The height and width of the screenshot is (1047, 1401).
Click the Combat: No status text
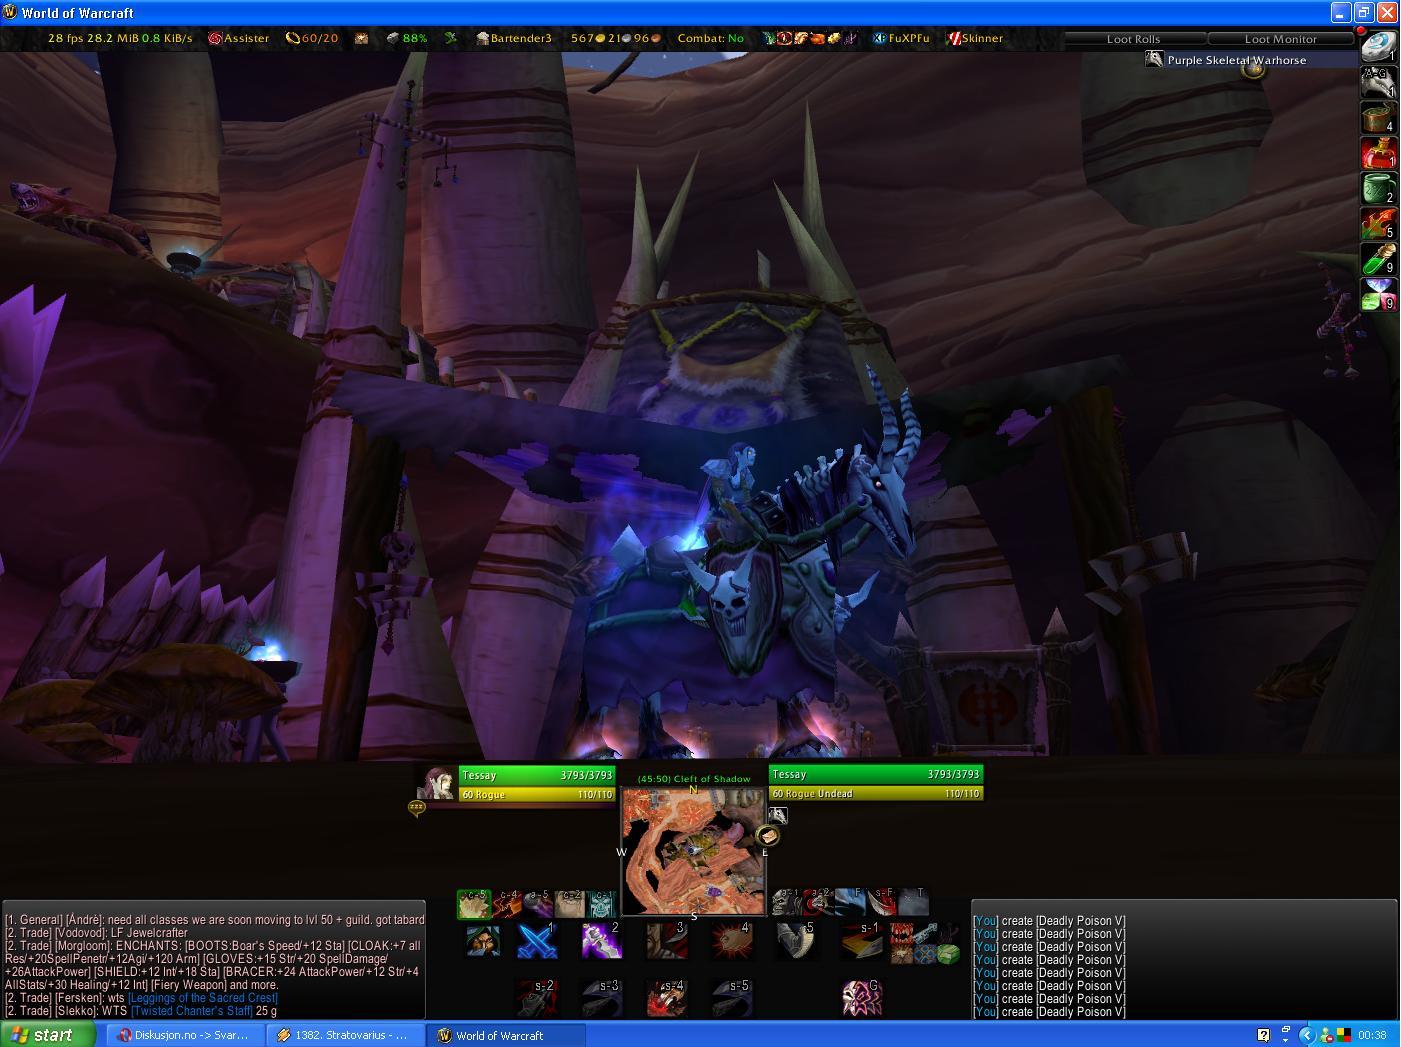click(x=711, y=38)
